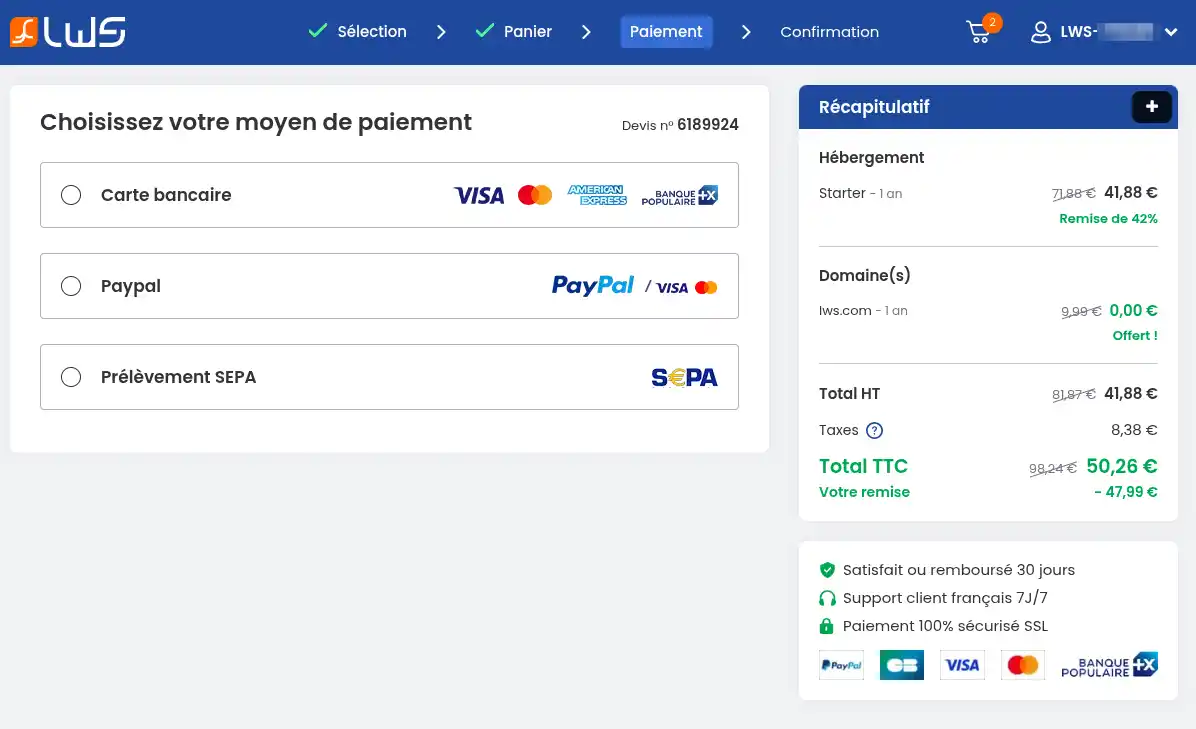
Task: Click the American Express card logo
Action: (x=597, y=195)
